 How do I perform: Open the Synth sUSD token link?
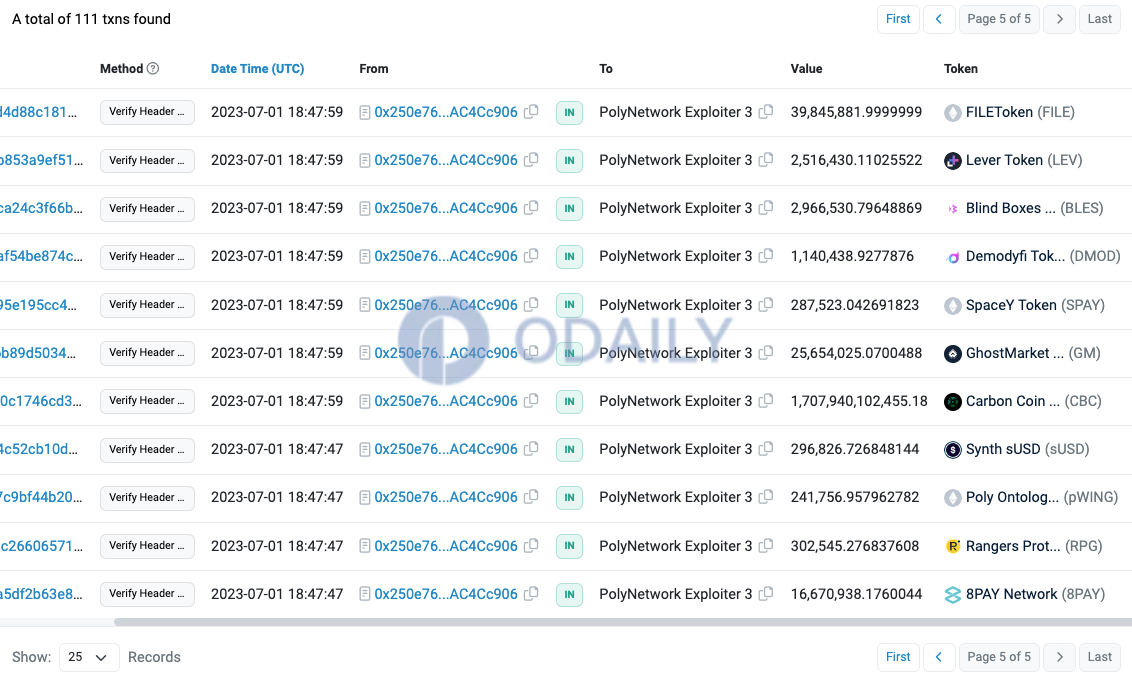click(1027, 448)
